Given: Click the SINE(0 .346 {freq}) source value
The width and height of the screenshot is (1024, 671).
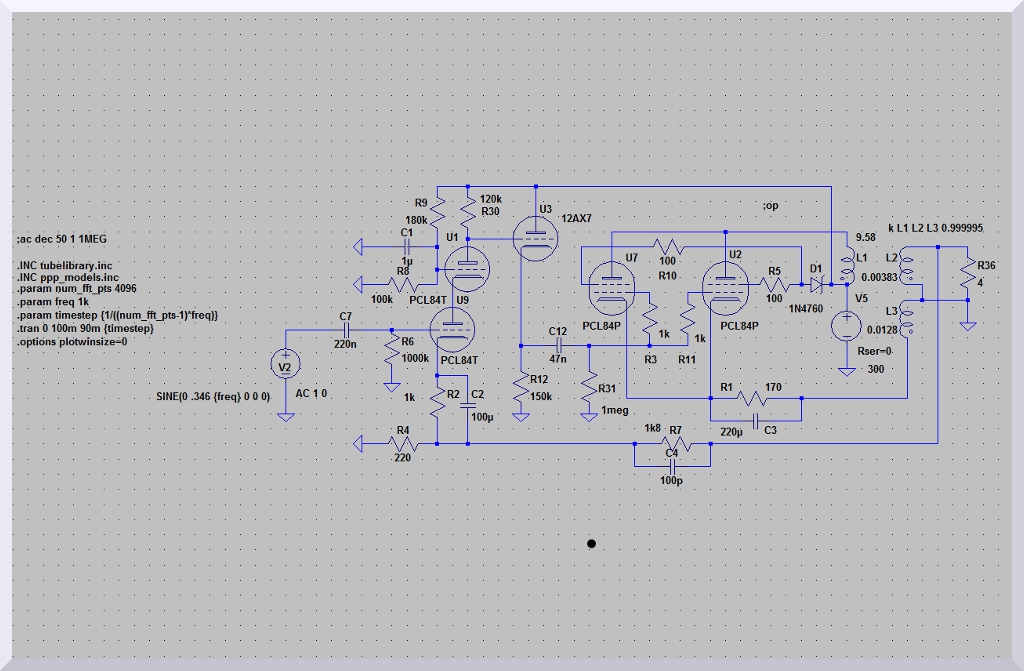Looking at the screenshot, I should [212, 397].
